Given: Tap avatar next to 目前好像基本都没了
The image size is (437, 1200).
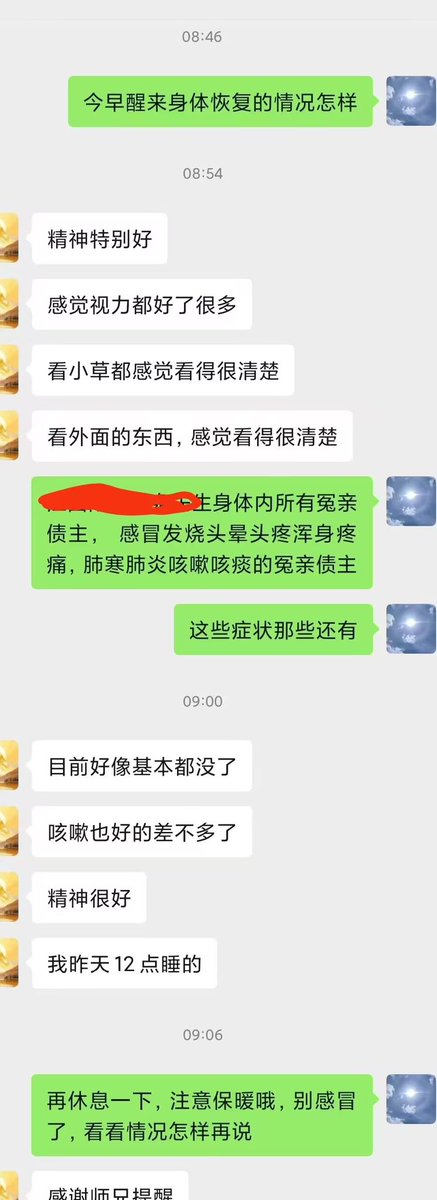Looking at the screenshot, I should (x=9, y=766).
